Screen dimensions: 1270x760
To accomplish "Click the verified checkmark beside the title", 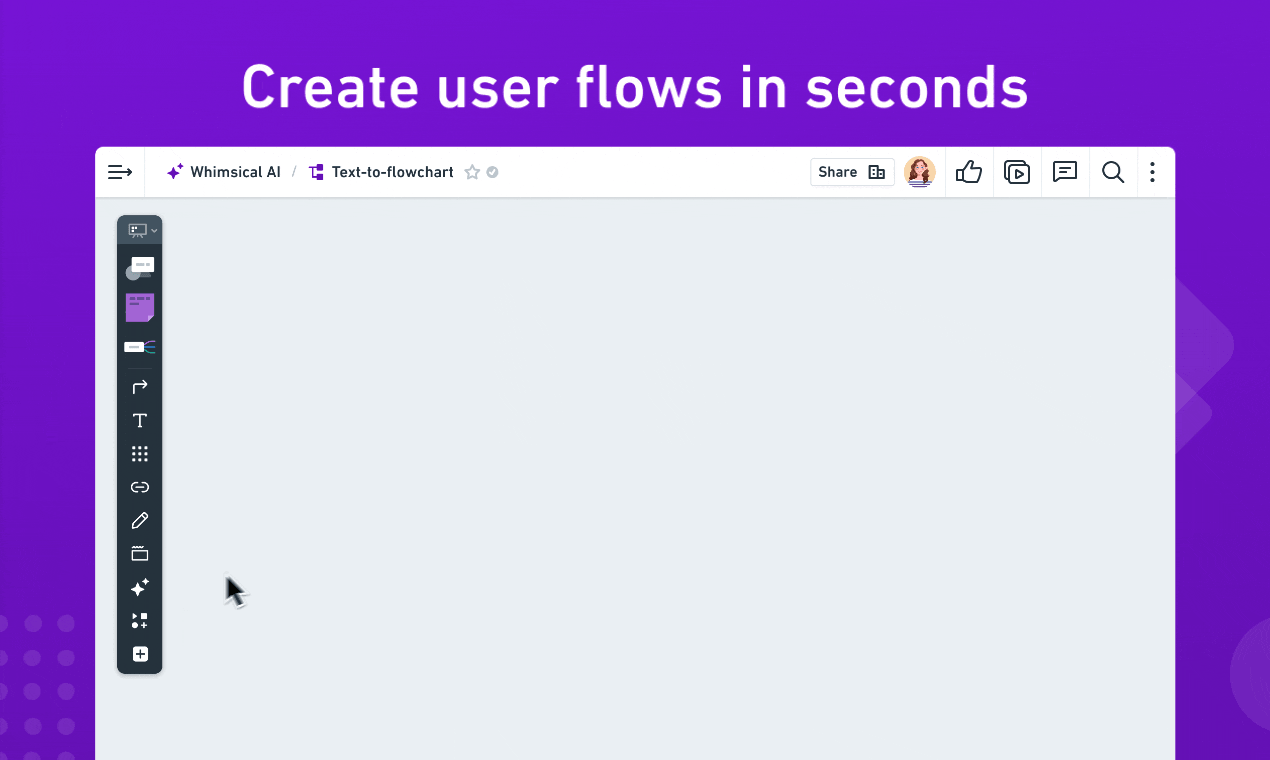I will point(492,172).
